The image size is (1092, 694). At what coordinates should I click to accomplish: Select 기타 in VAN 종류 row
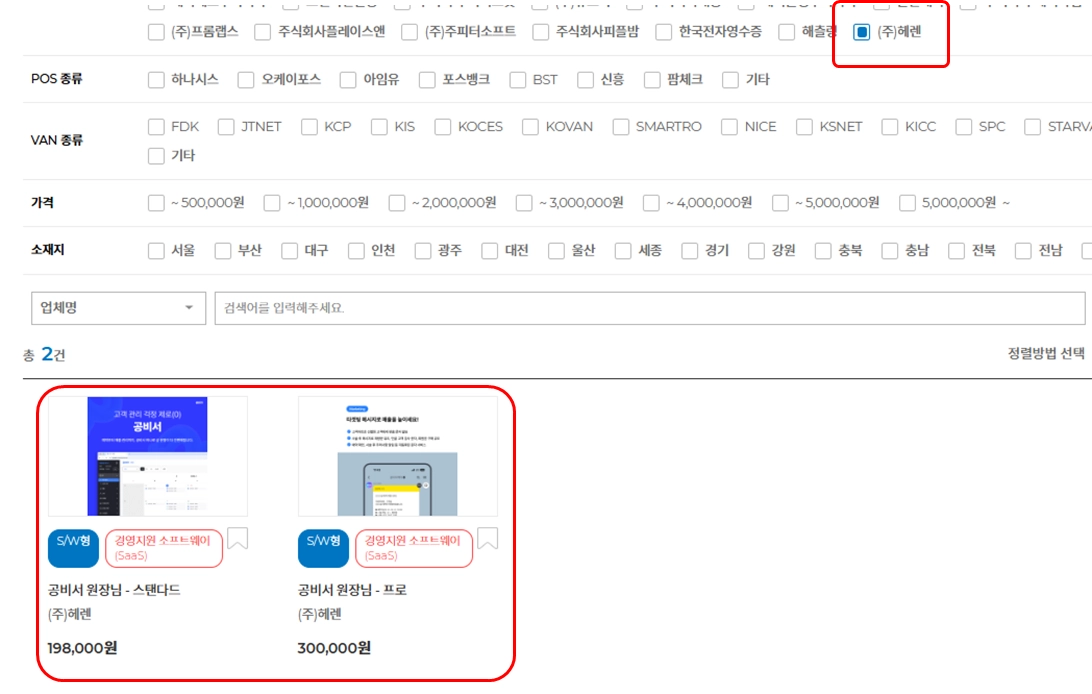156,156
